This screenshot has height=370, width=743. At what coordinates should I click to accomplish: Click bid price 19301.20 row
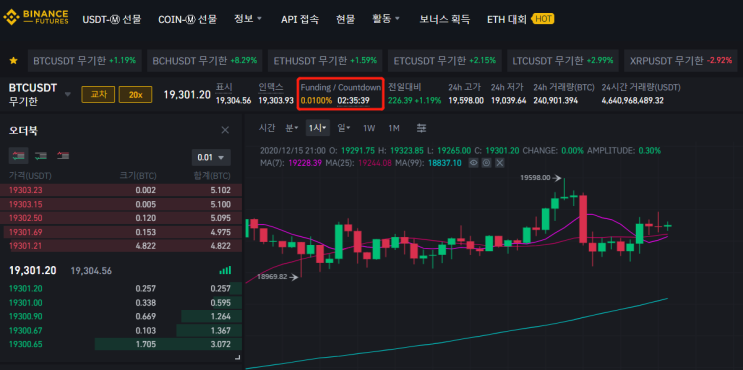(121, 288)
